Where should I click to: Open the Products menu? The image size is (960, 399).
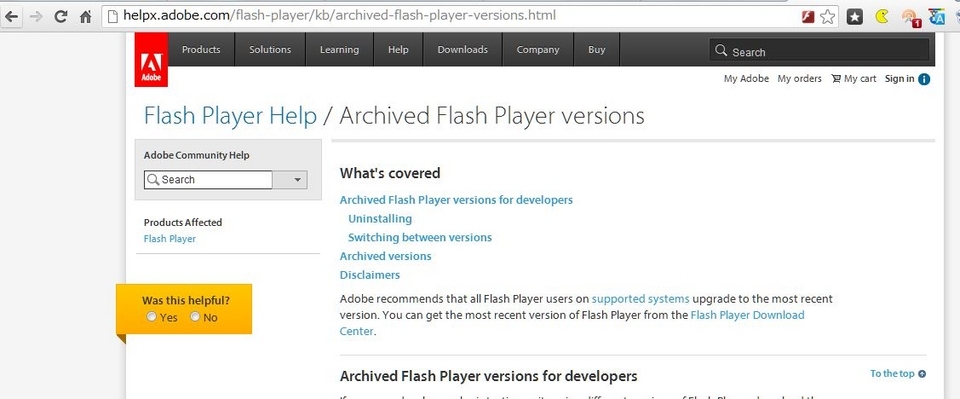click(x=201, y=50)
